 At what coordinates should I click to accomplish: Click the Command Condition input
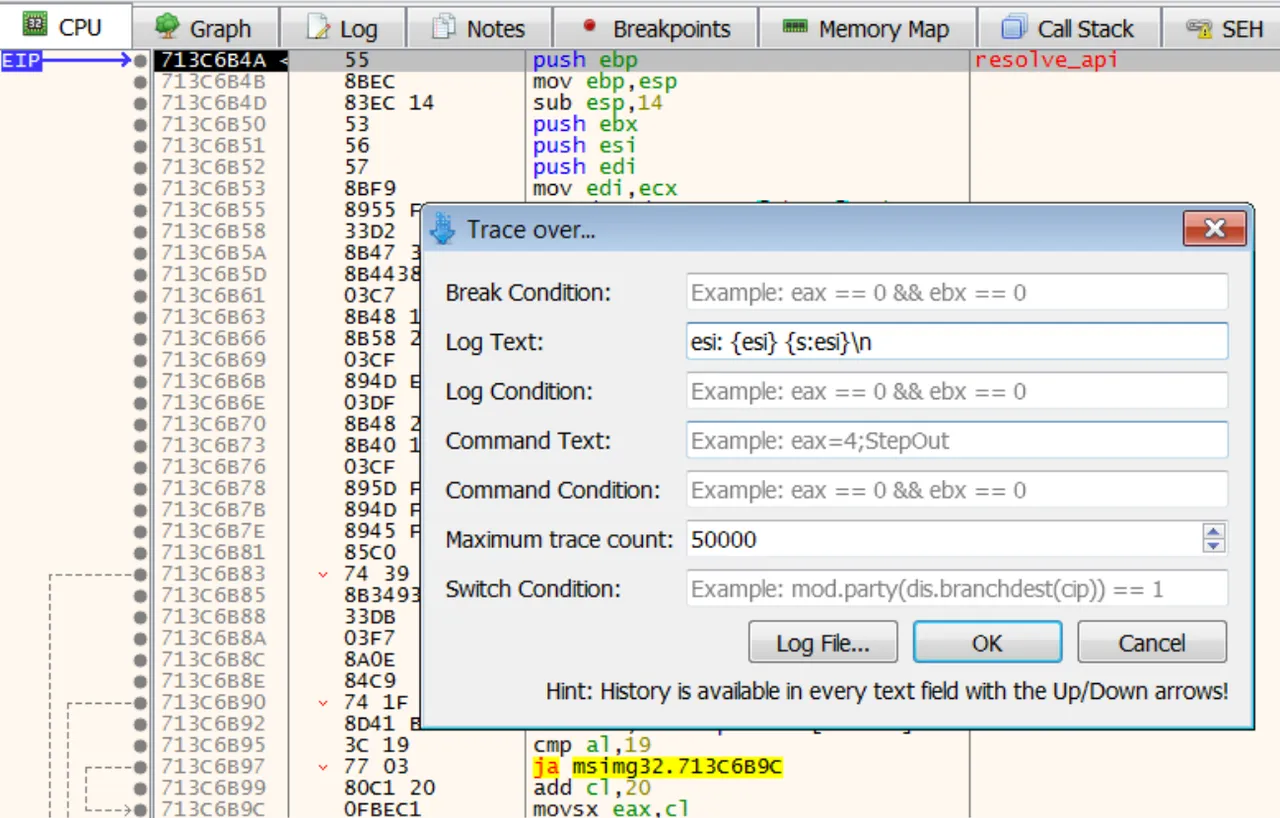(x=957, y=490)
